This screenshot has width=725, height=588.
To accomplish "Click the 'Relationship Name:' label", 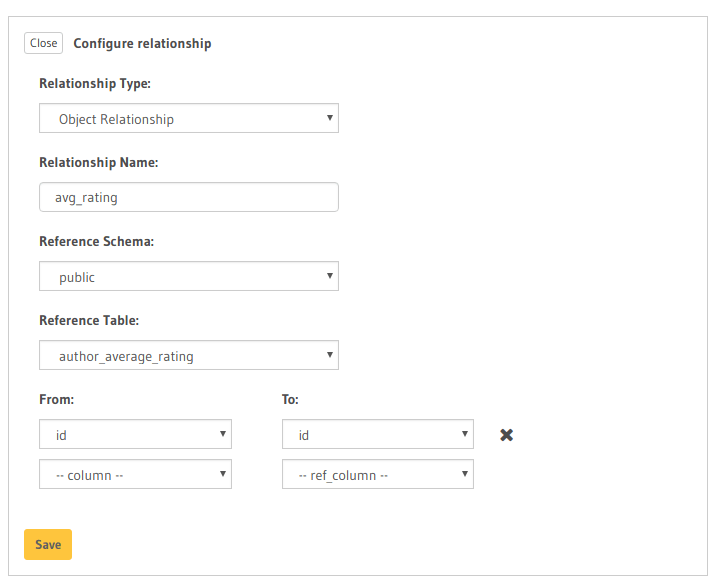I will point(99,162).
